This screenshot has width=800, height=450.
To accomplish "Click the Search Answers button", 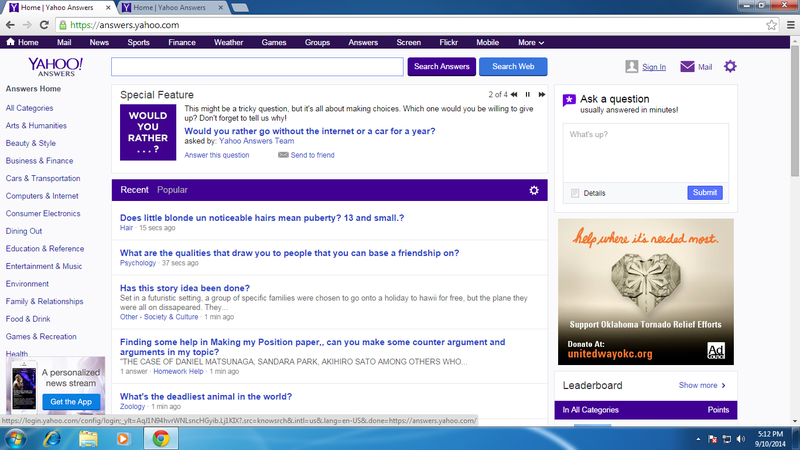I will (x=441, y=66).
